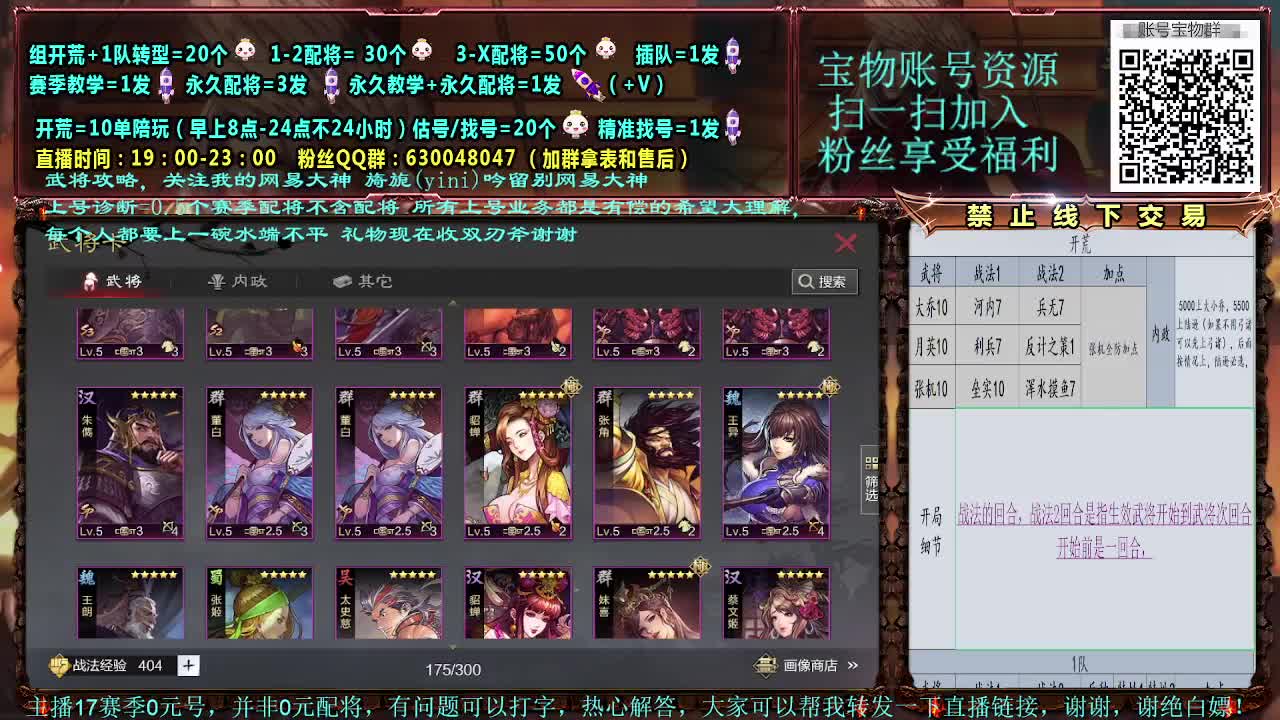The image size is (1280, 720).
Task: Select the 朱儁 general card
Action: pyautogui.click(x=130, y=463)
